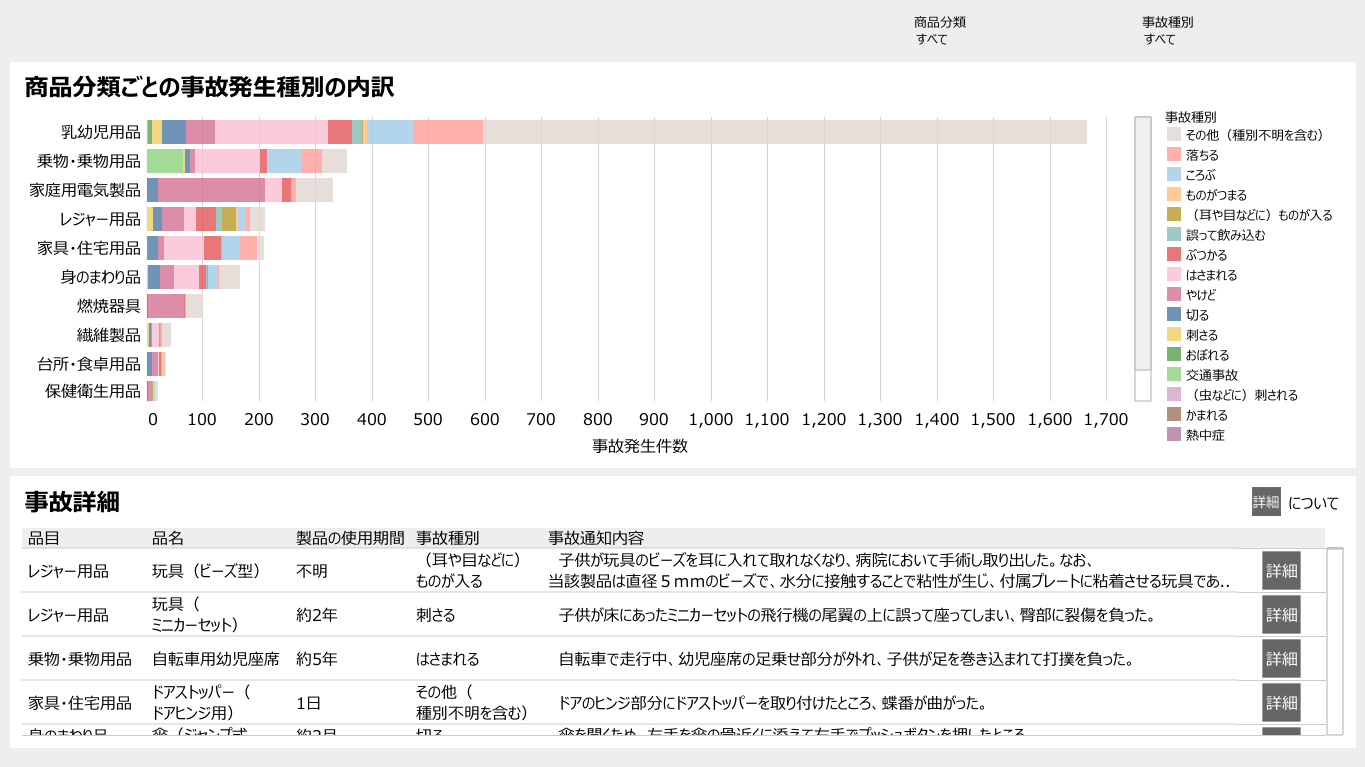The width and height of the screenshot is (1365, 767).
Task: Select the 切る legend swatch
Action: coord(1174,315)
